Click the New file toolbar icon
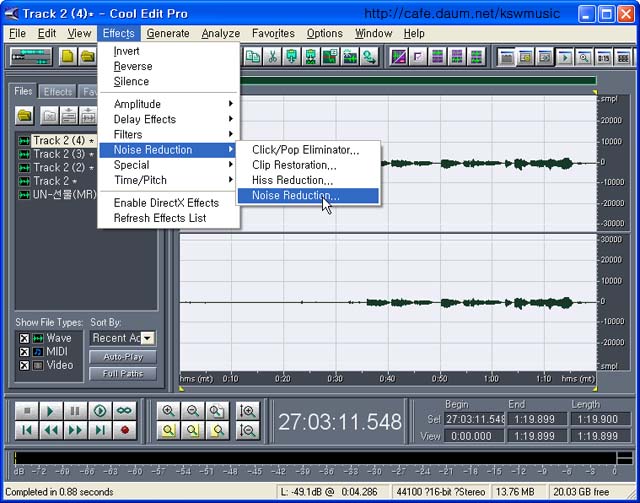Image resolution: width=640 pixels, height=503 pixels. [68, 57]
